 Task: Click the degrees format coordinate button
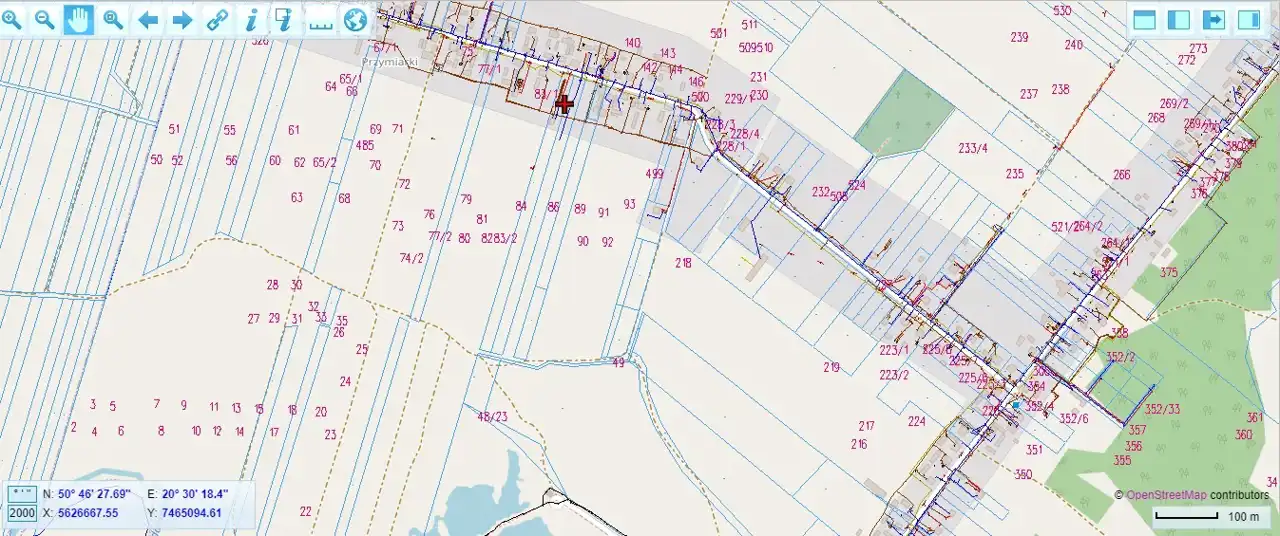click(21, 494)
